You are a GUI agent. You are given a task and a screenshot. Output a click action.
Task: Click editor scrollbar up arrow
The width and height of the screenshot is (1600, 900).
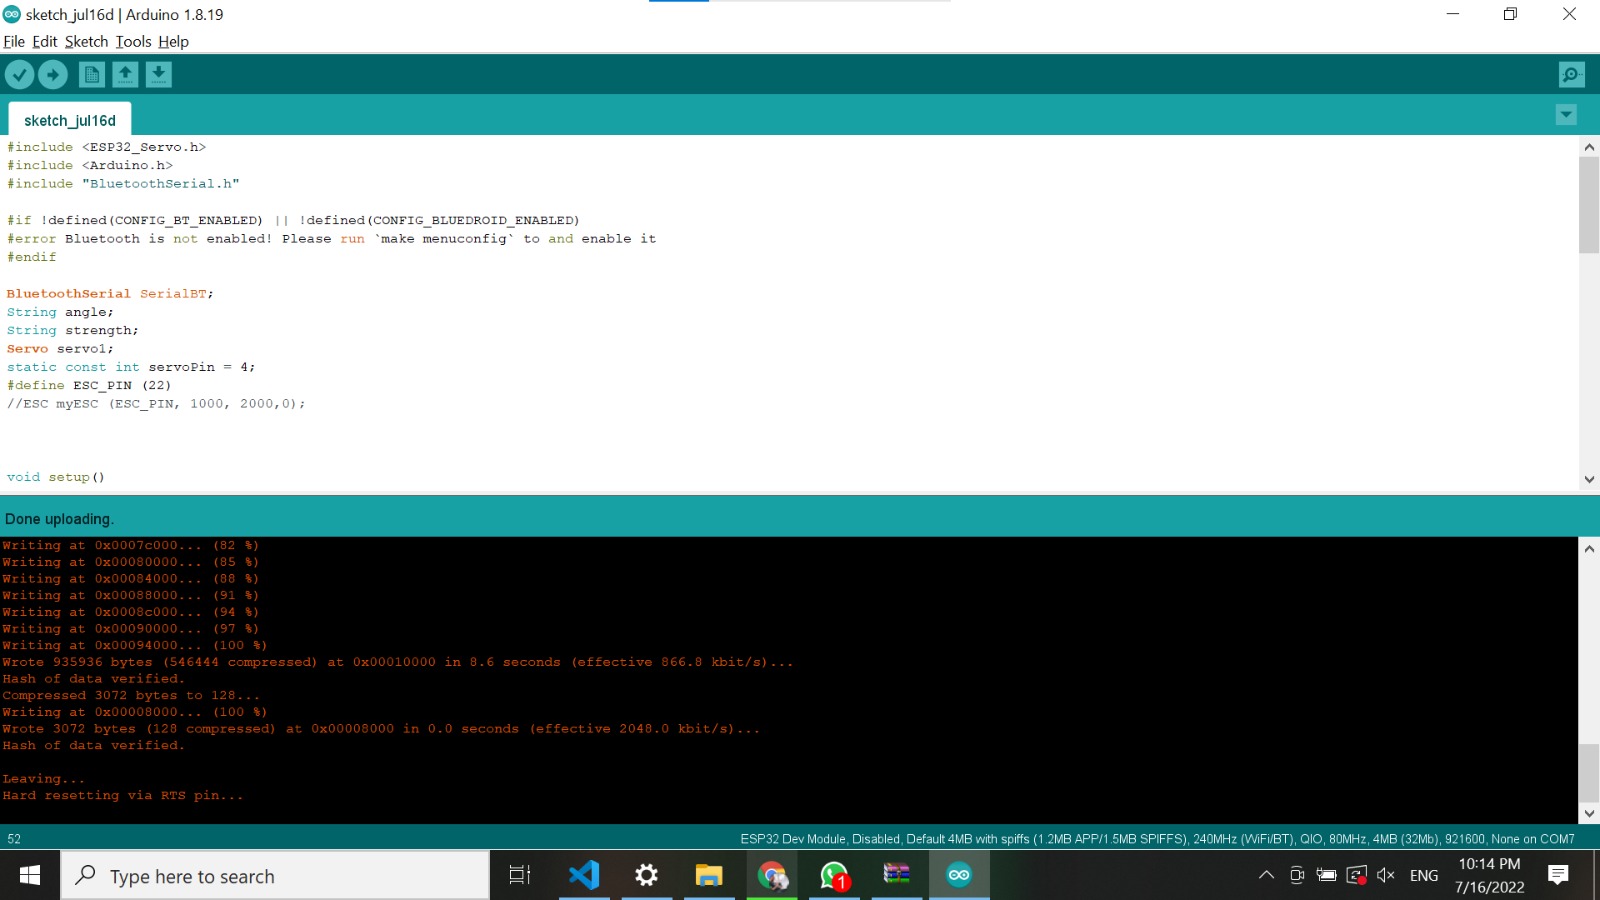tap(1589, 147)
